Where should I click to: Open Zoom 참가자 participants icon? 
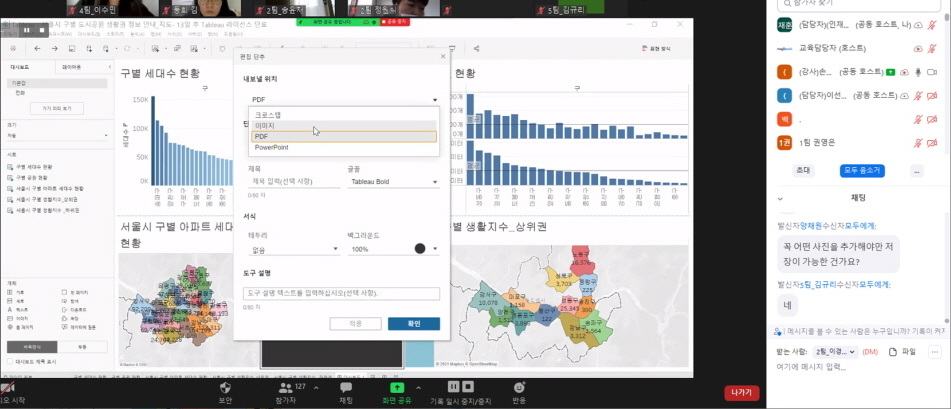tap(284, 387)
